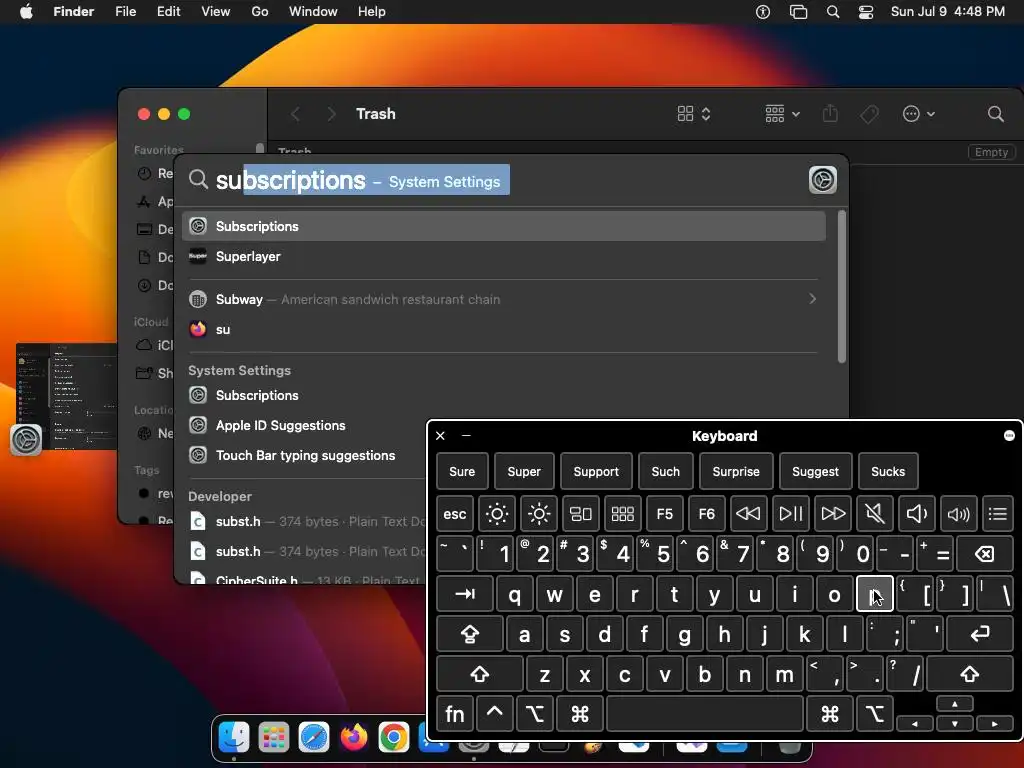
Task: Click the F6 key
Action: pos(706,514)
